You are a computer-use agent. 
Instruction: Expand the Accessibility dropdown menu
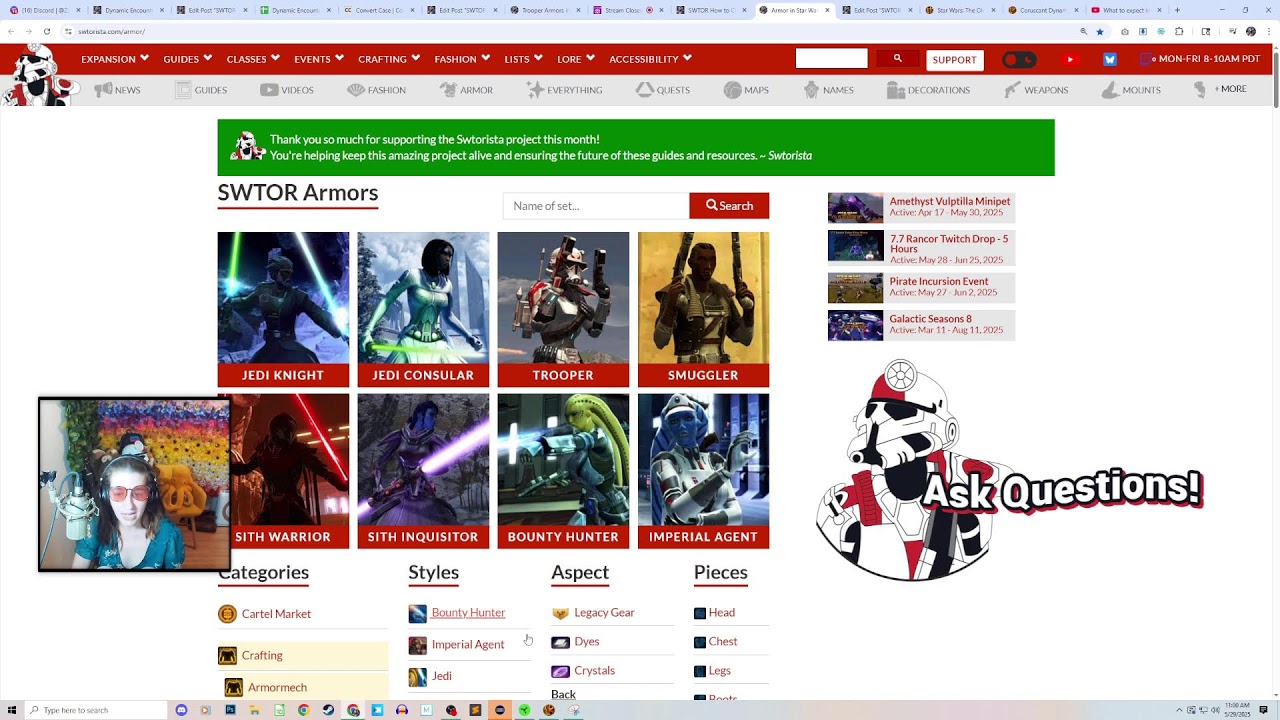coord(651,59)
